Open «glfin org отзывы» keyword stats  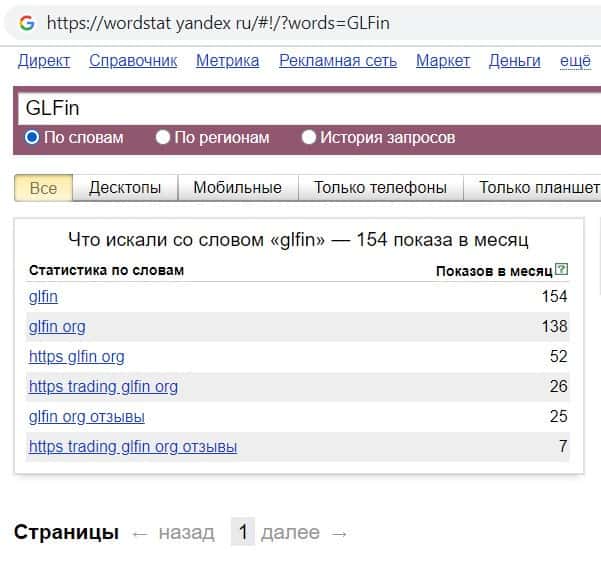87,416
